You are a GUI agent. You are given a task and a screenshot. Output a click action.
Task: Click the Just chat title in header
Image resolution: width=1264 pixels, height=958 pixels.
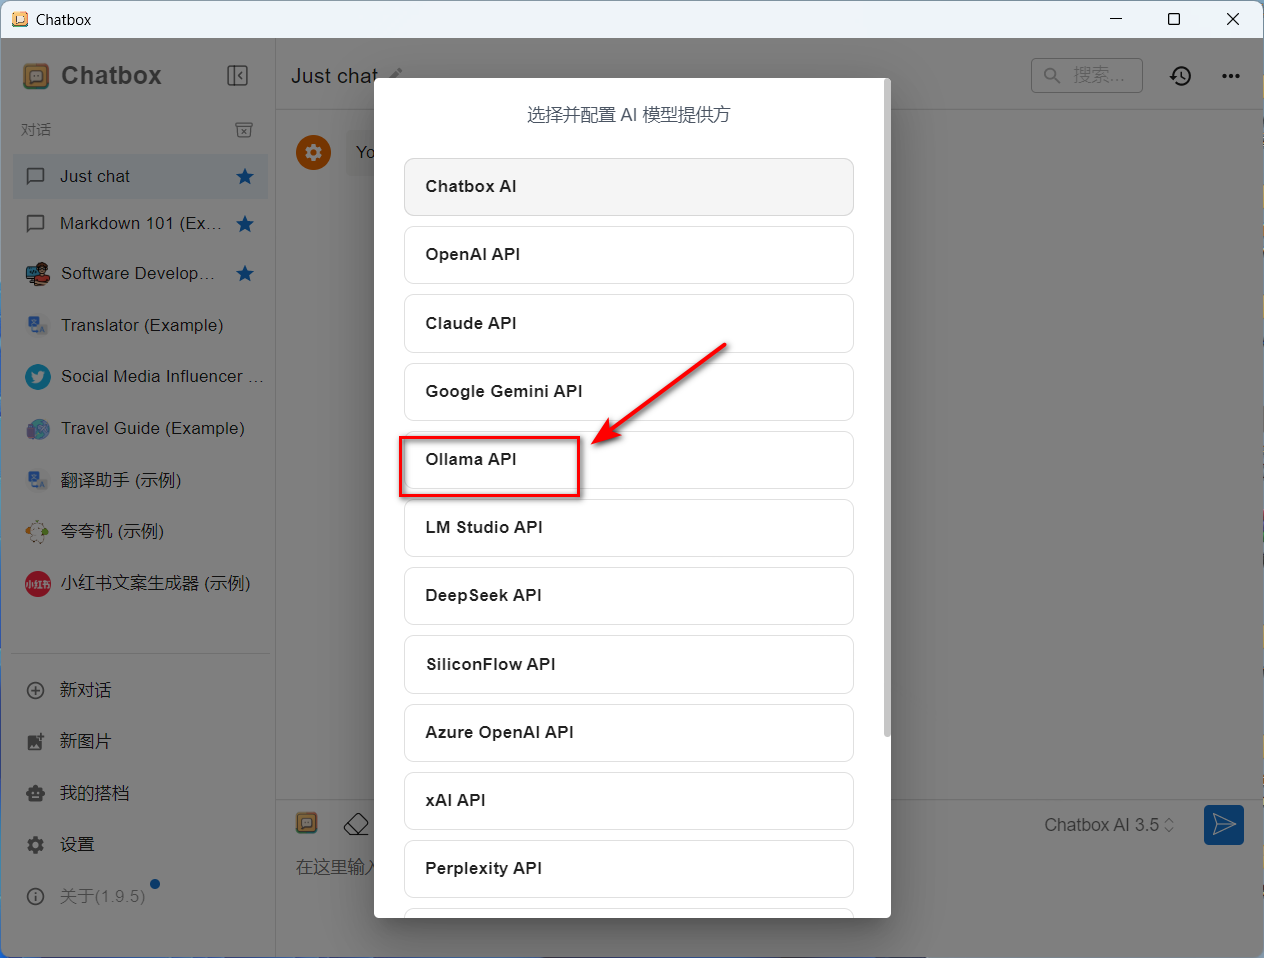pyautogui.click(x=334, y=76)
